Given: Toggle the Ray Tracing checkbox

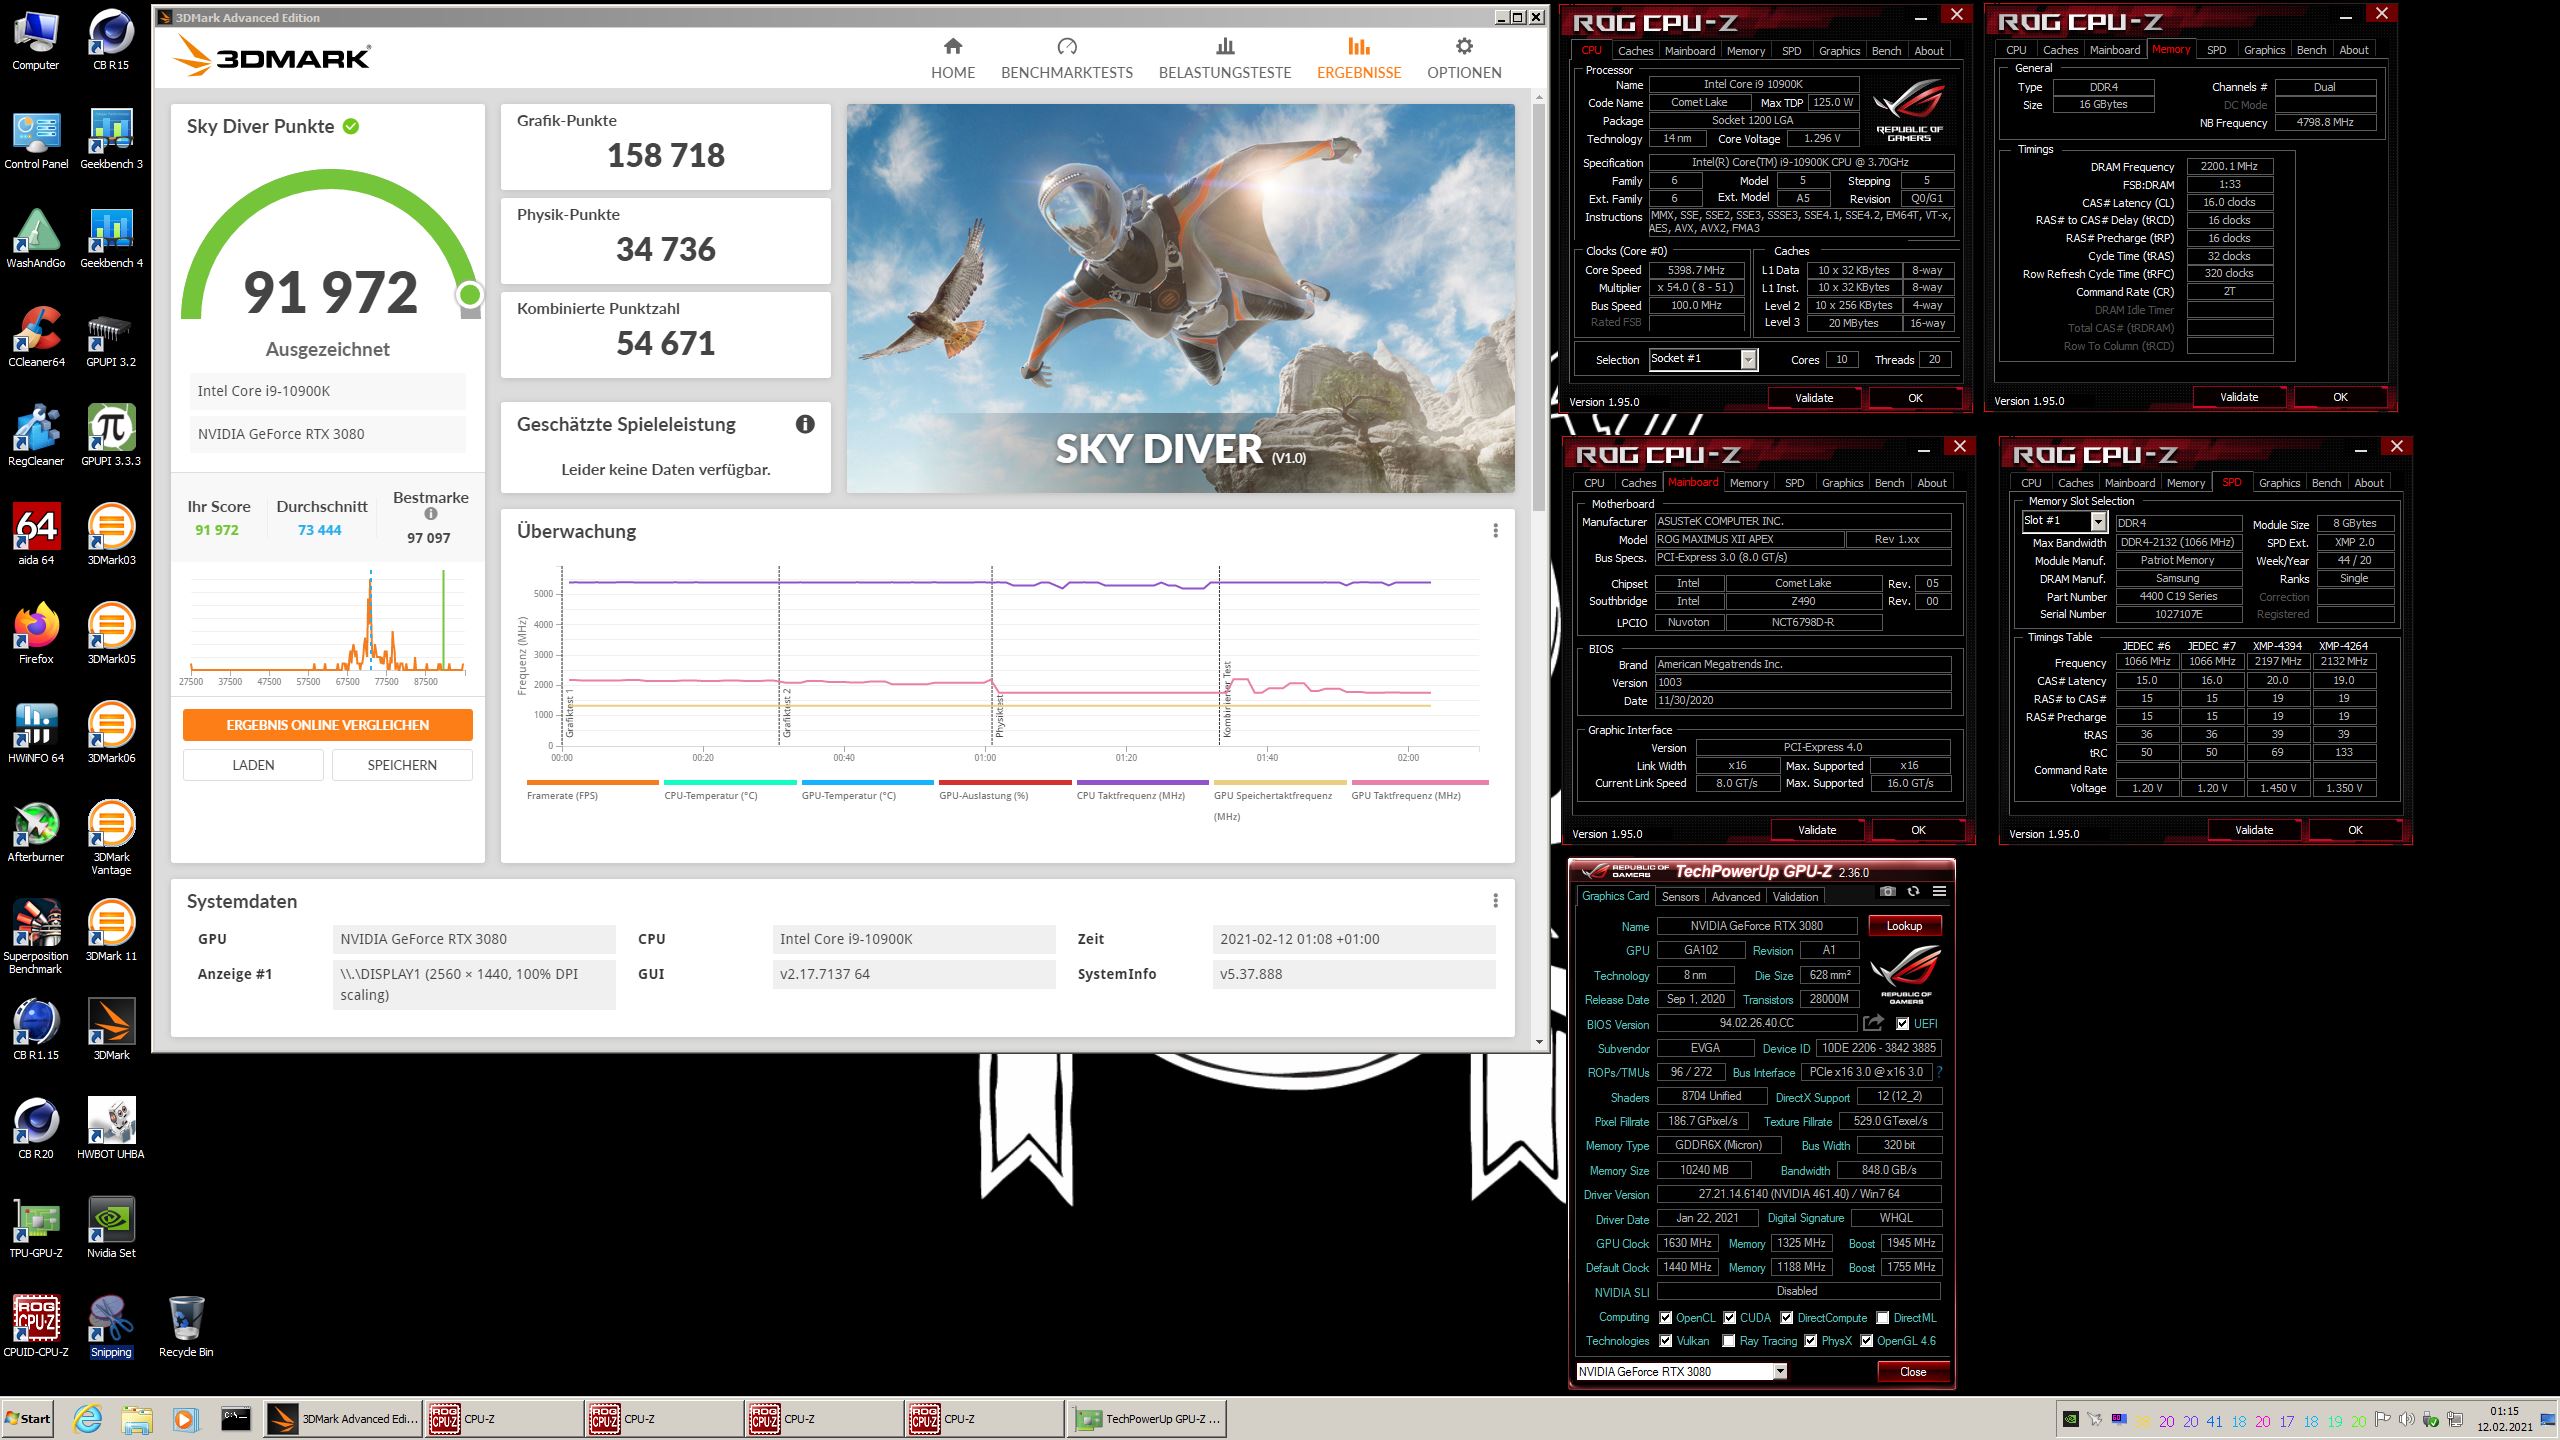Looking at the screenshot, I should 1728,1341.
